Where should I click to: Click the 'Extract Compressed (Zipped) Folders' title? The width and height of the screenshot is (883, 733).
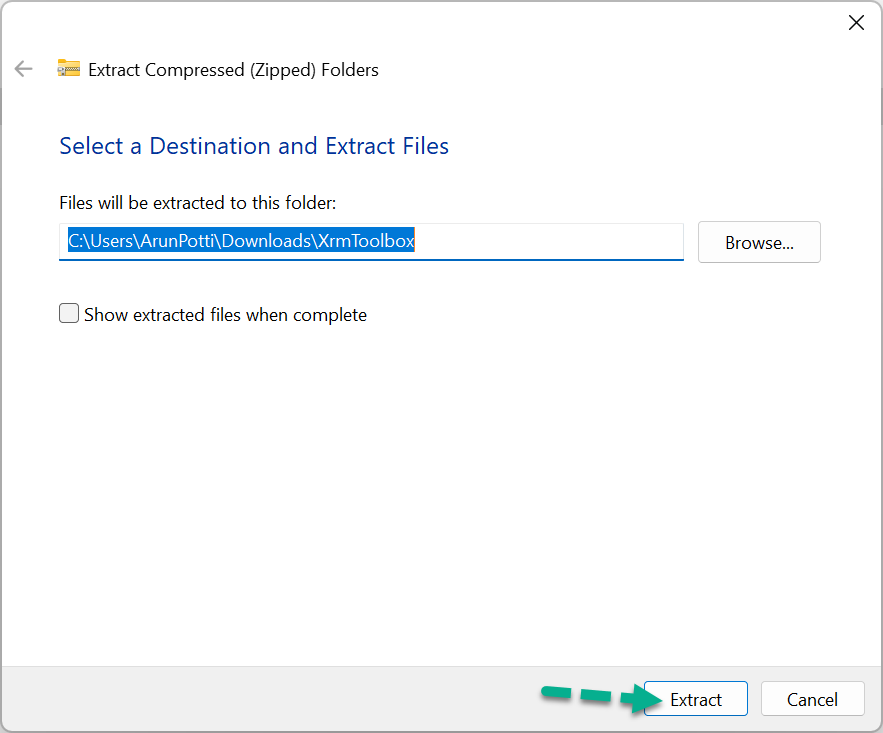(233, 70)
